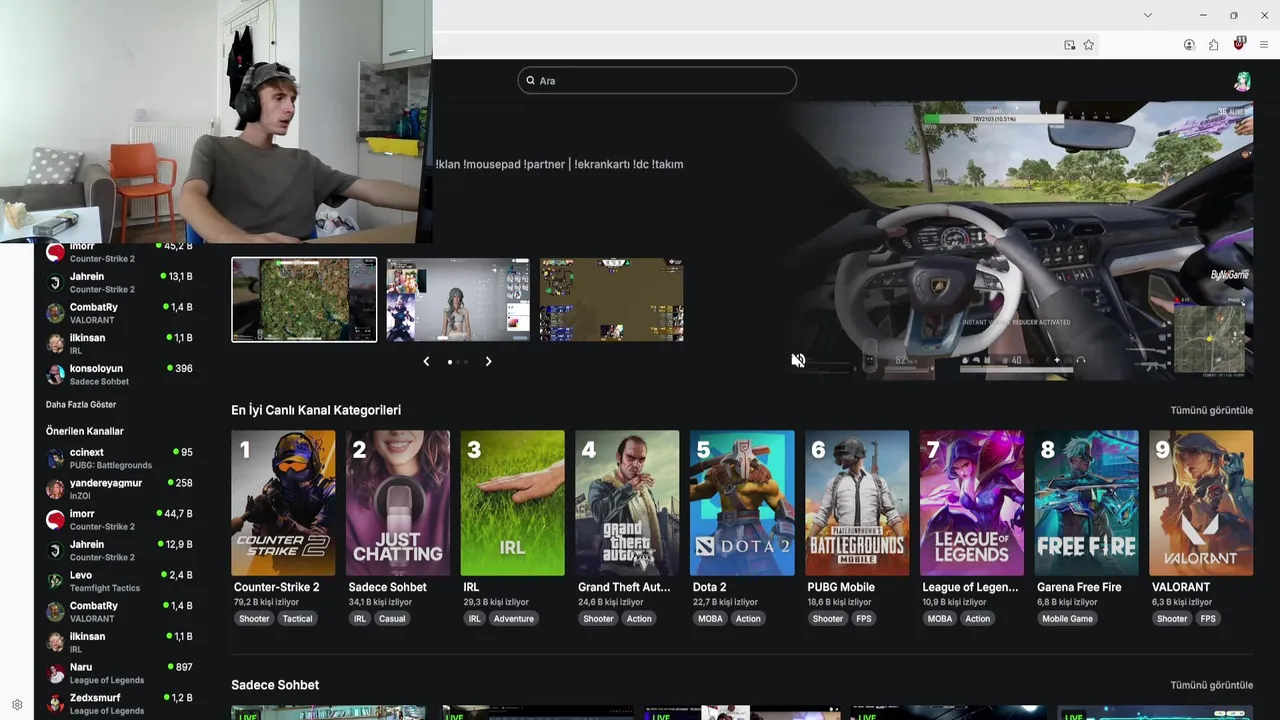Open Firefox hamburger application menu
1280x720 pixels.
tap(1264, 45)
